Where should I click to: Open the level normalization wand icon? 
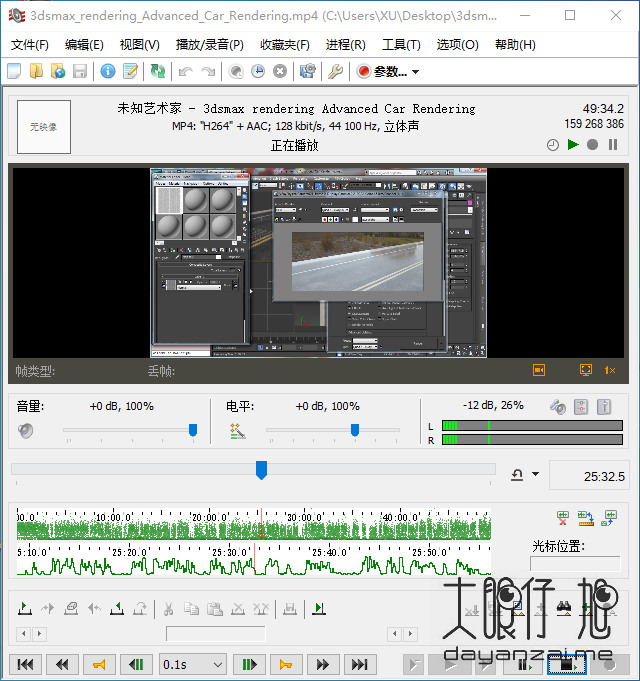(238, 430)
